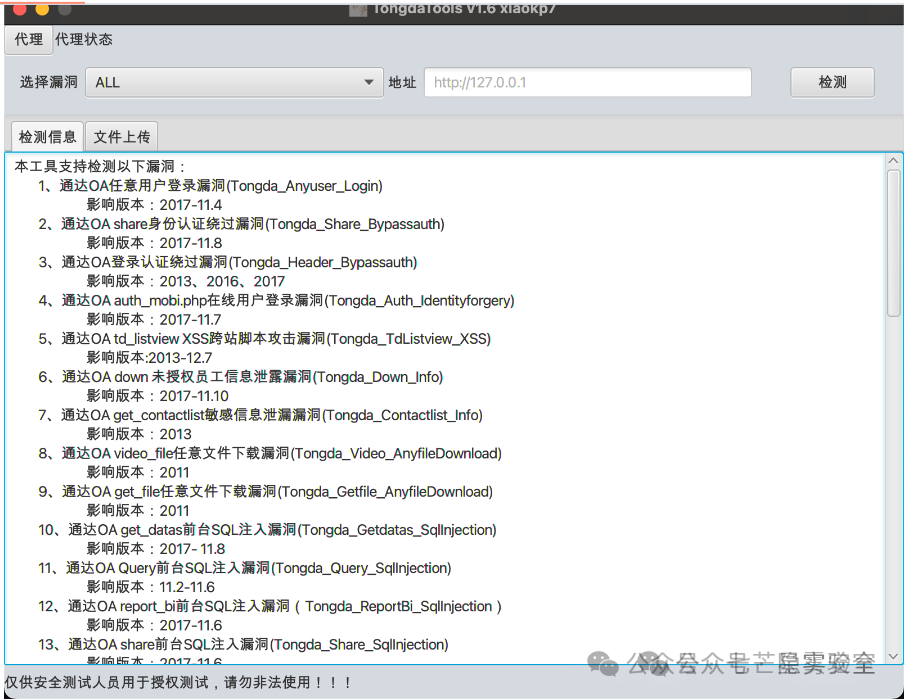Screen dimensions: 904x699
Task: Close the TongdaTools window
Action: [20, 9]
